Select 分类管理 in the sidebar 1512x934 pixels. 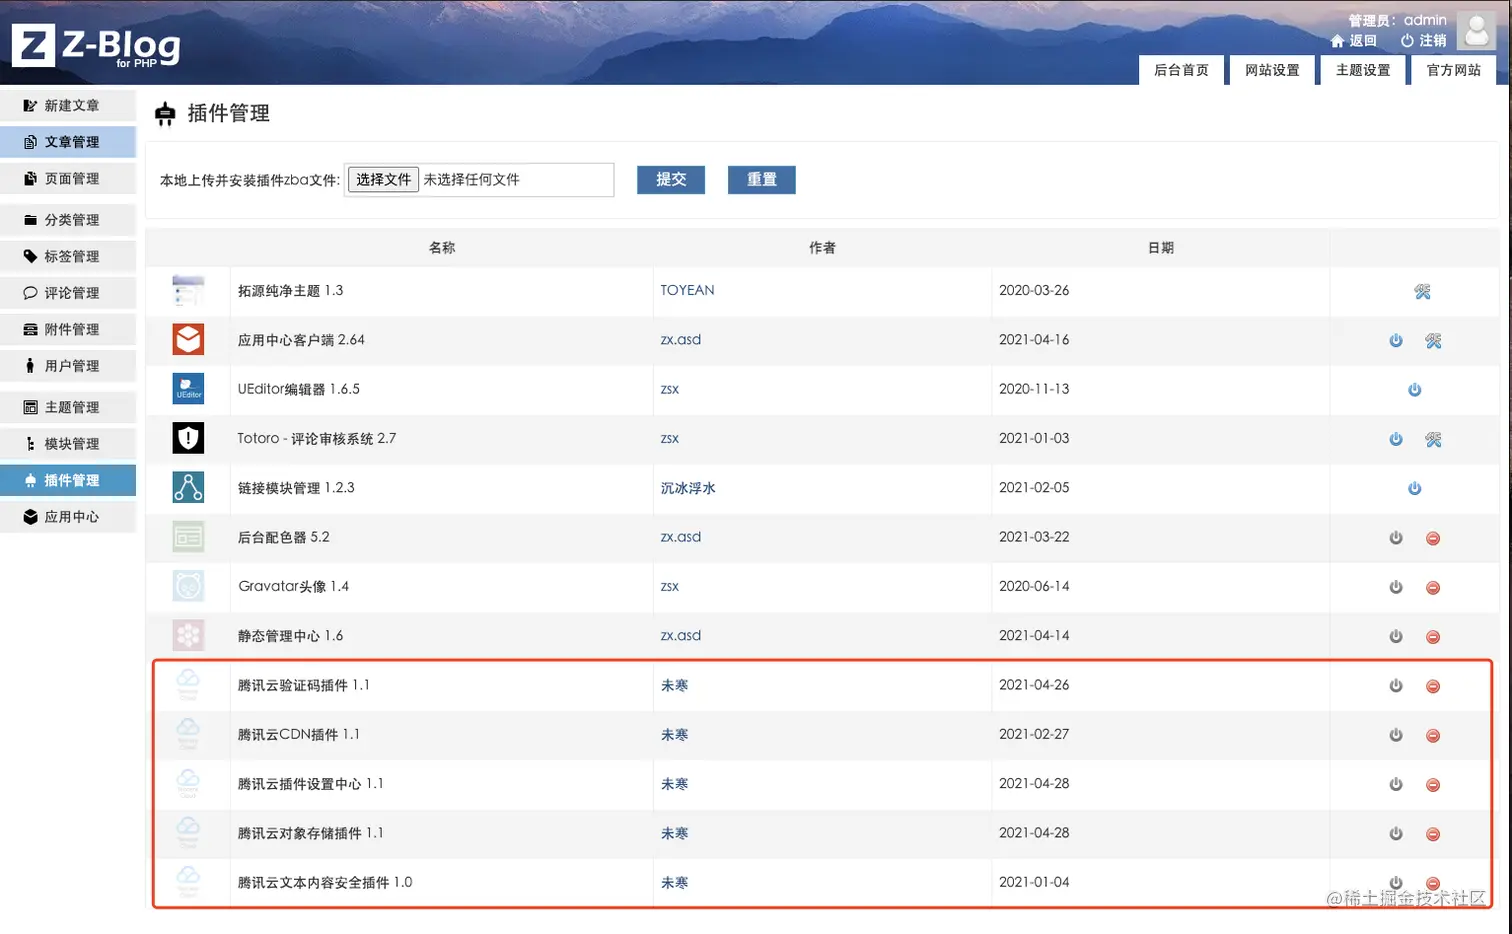click(x=68, y=220)
